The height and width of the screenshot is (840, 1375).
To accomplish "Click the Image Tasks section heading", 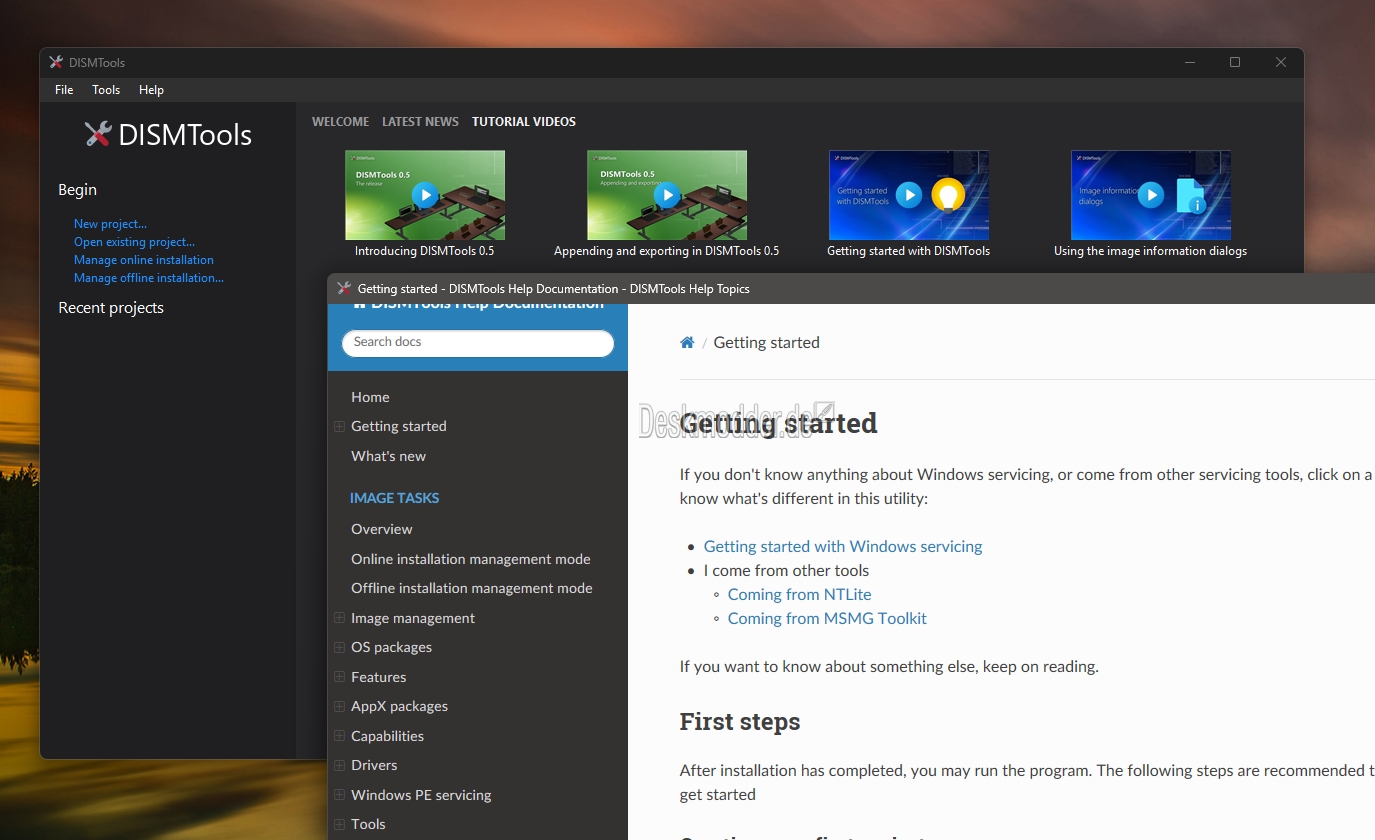I will click(x=394, y=498).
